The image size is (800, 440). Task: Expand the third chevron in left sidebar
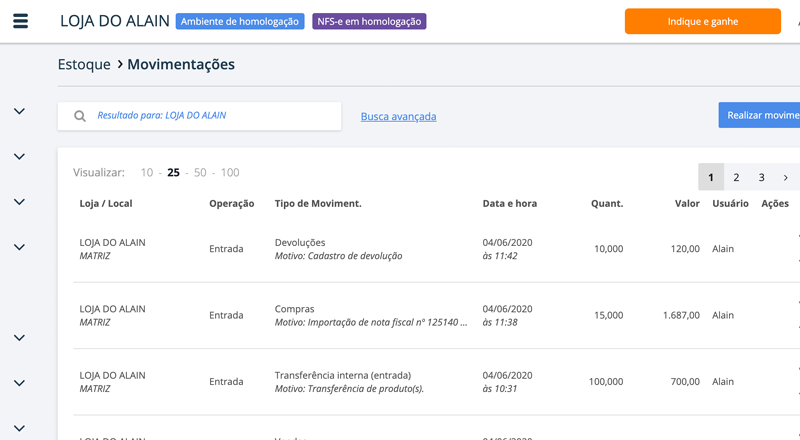click(x=19, y=202)
